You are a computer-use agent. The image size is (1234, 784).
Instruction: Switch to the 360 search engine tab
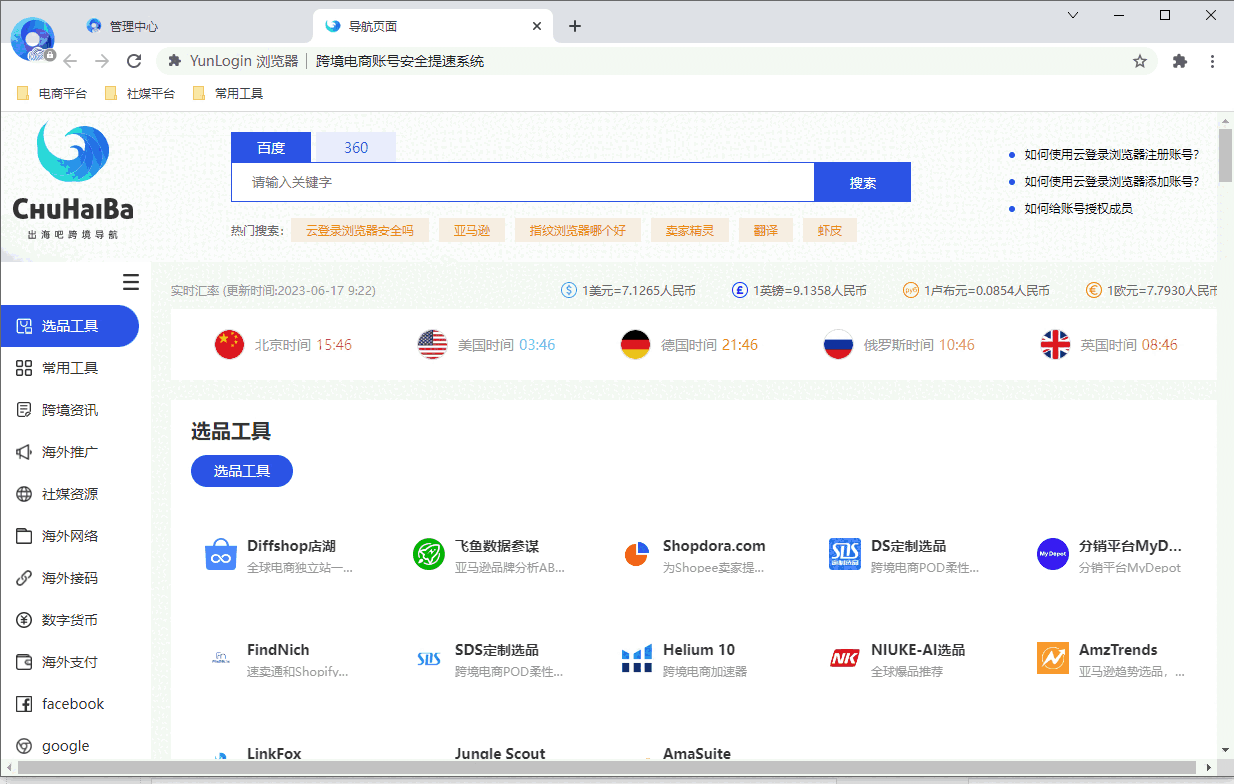click(354, 147)
